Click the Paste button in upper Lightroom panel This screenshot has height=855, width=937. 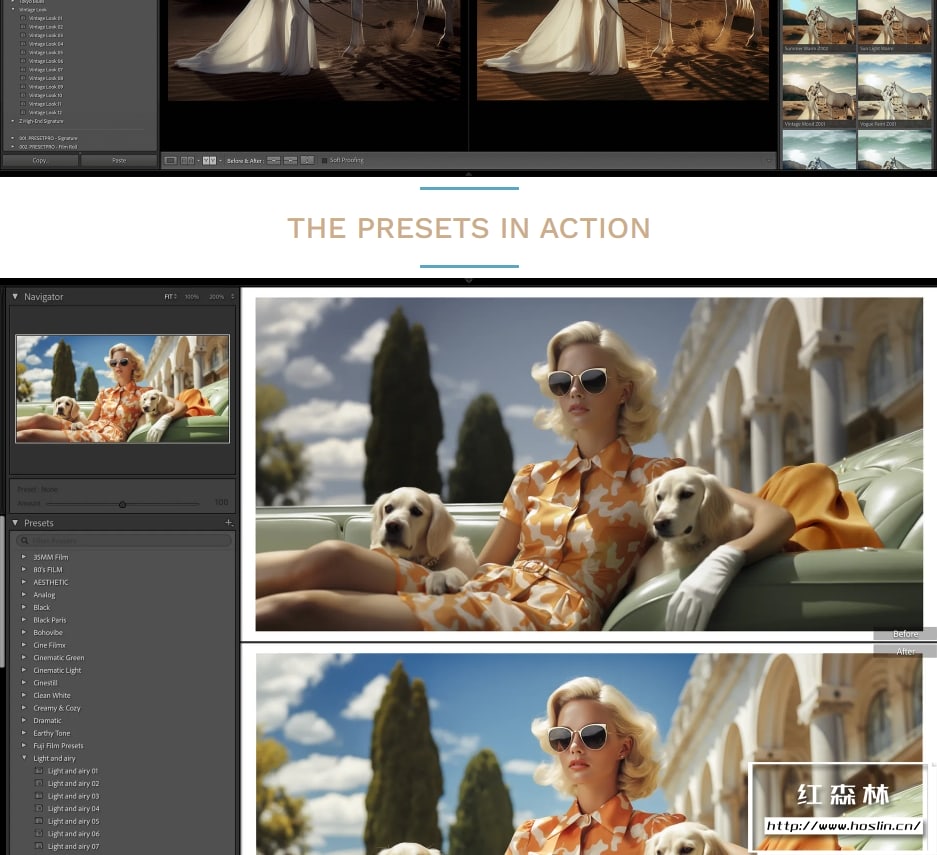[119, 160]
